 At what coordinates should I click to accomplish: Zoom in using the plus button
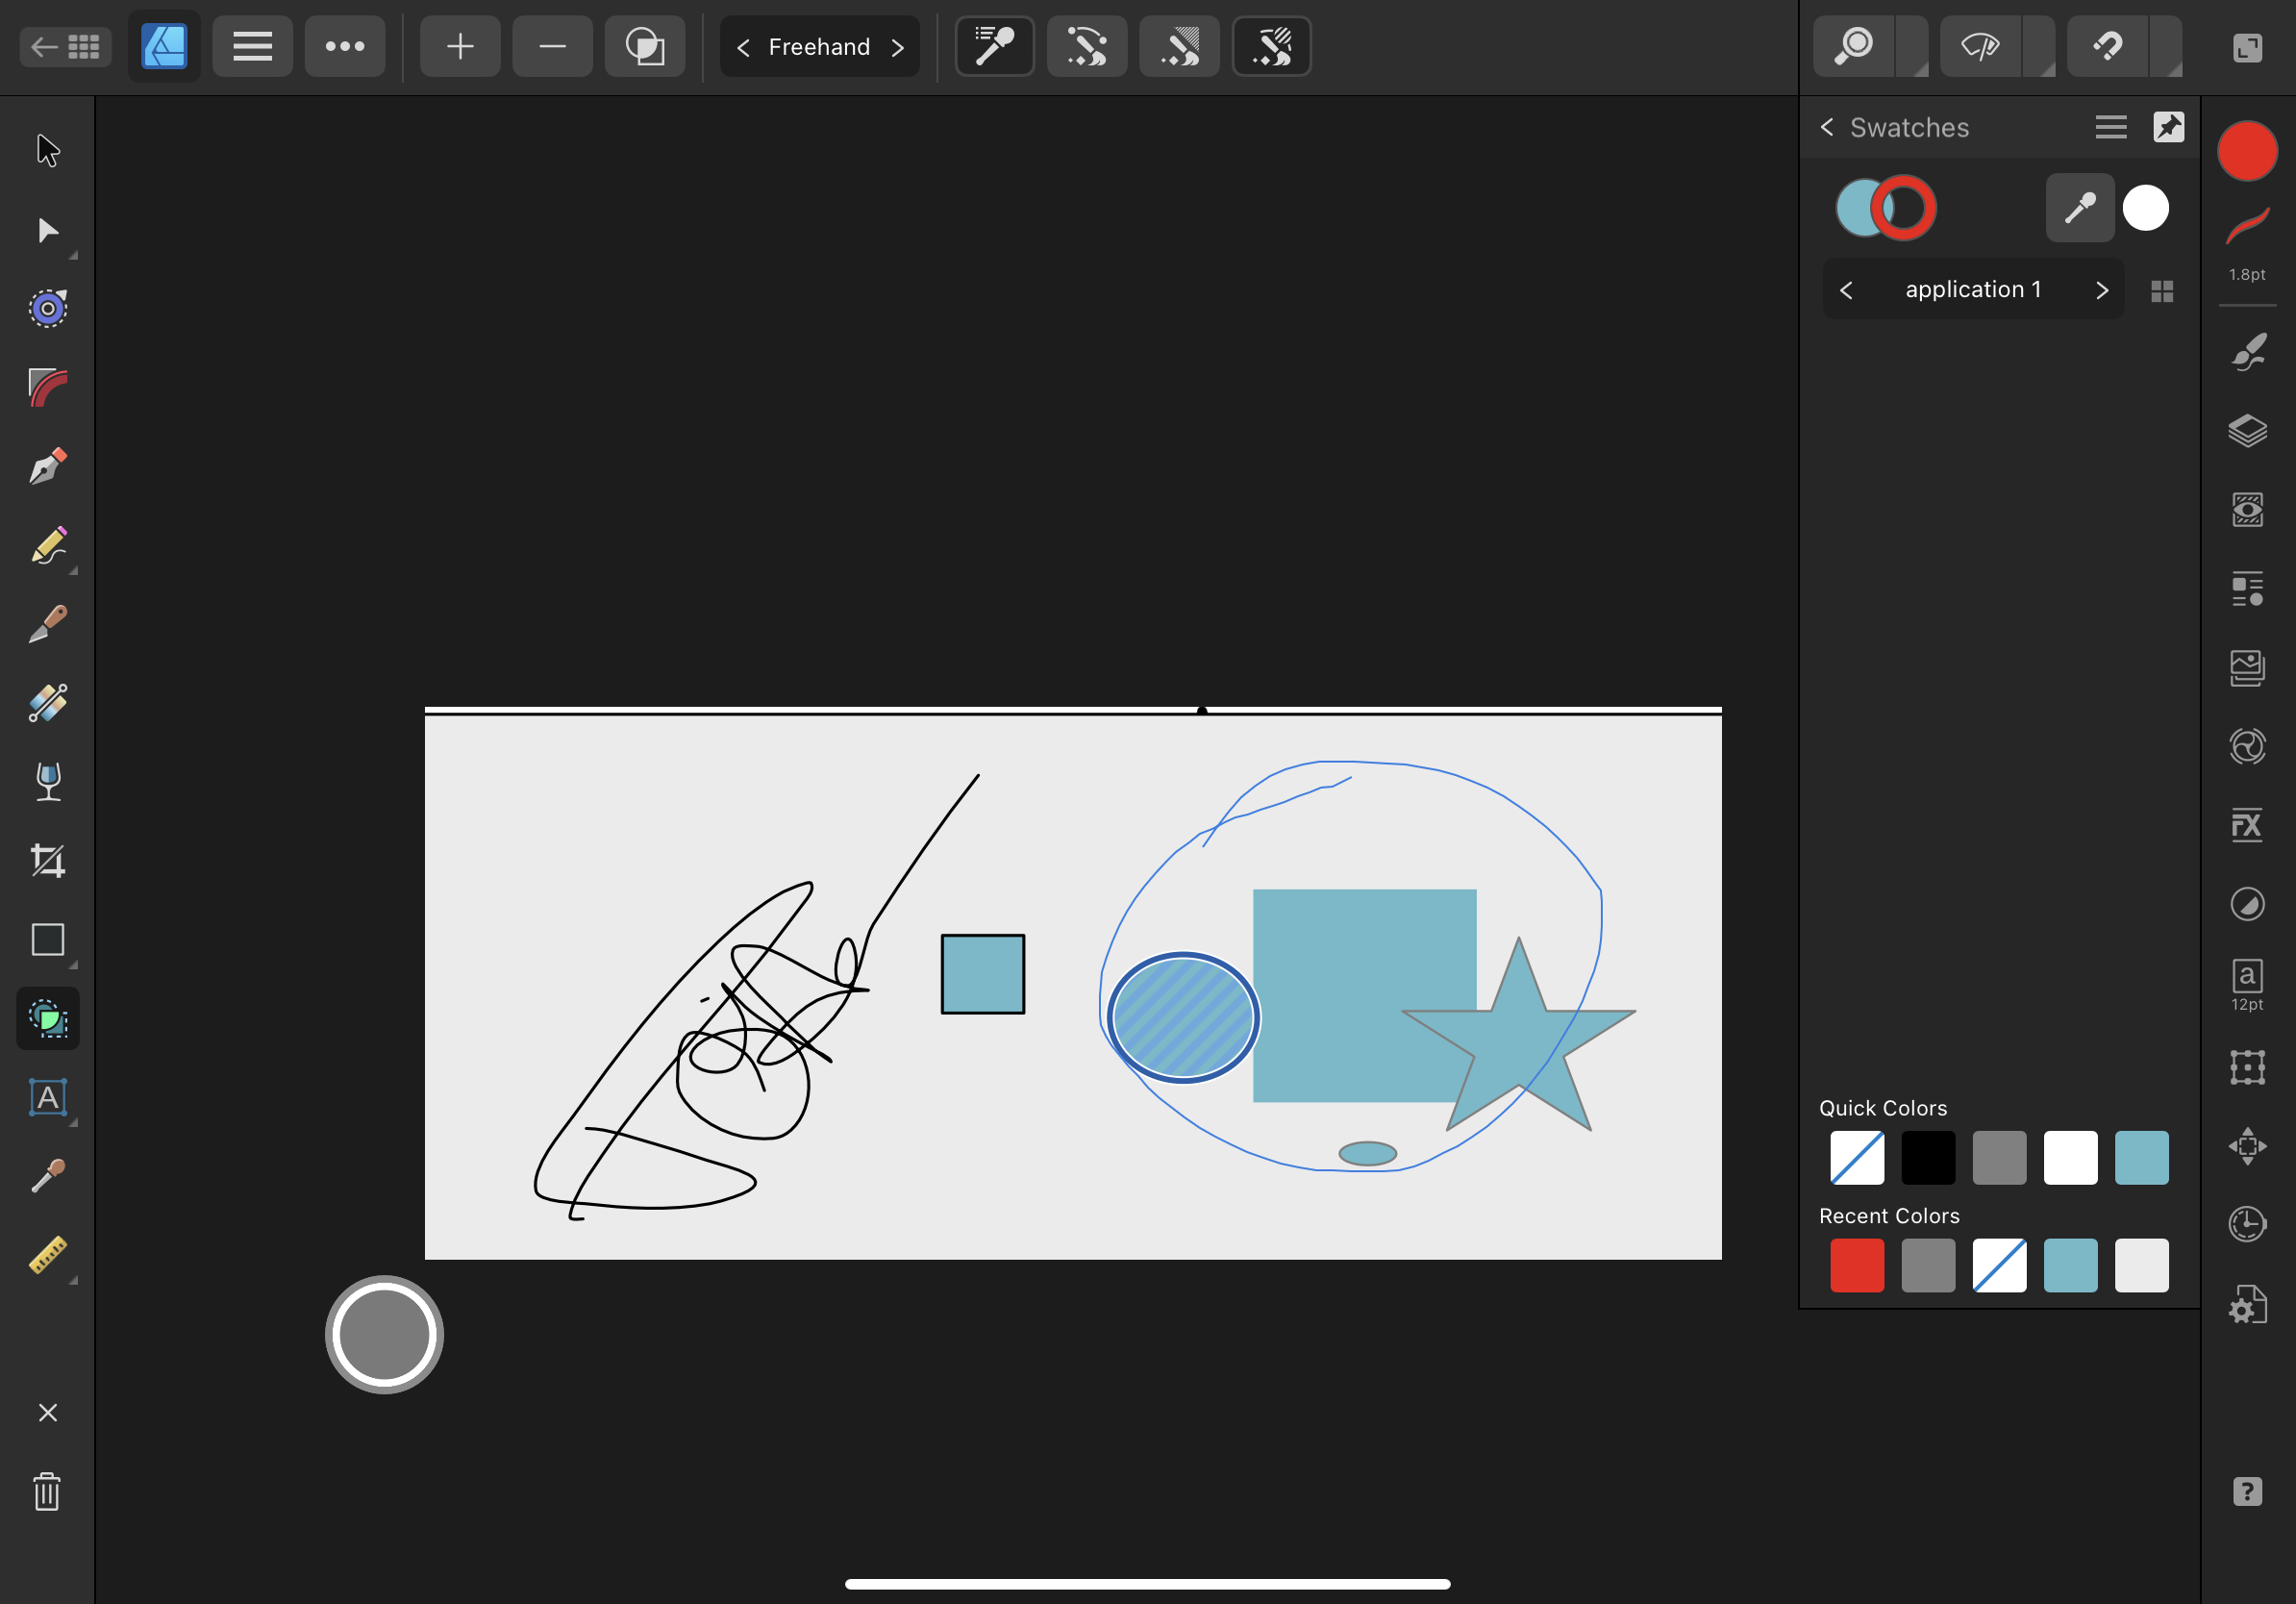coord(459,46)
